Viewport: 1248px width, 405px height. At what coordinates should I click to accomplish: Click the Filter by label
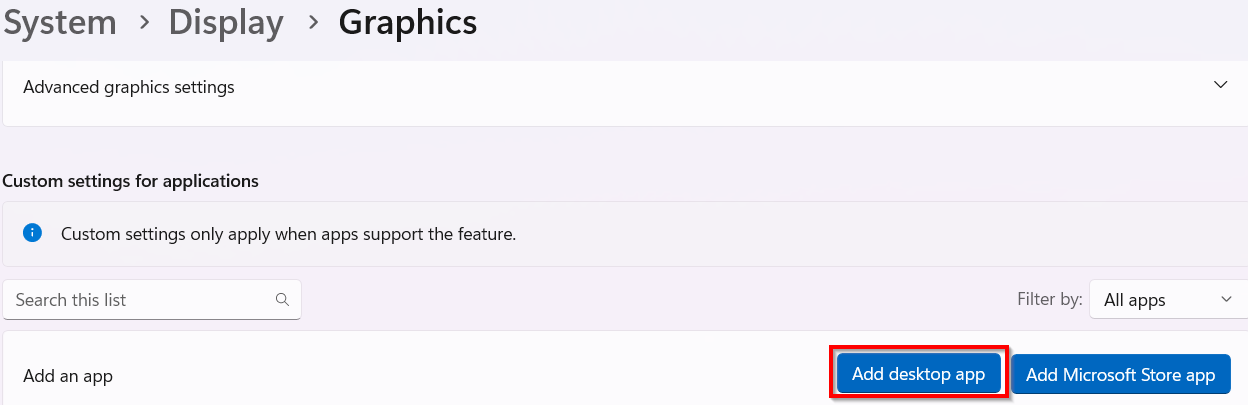point(1049,299)
